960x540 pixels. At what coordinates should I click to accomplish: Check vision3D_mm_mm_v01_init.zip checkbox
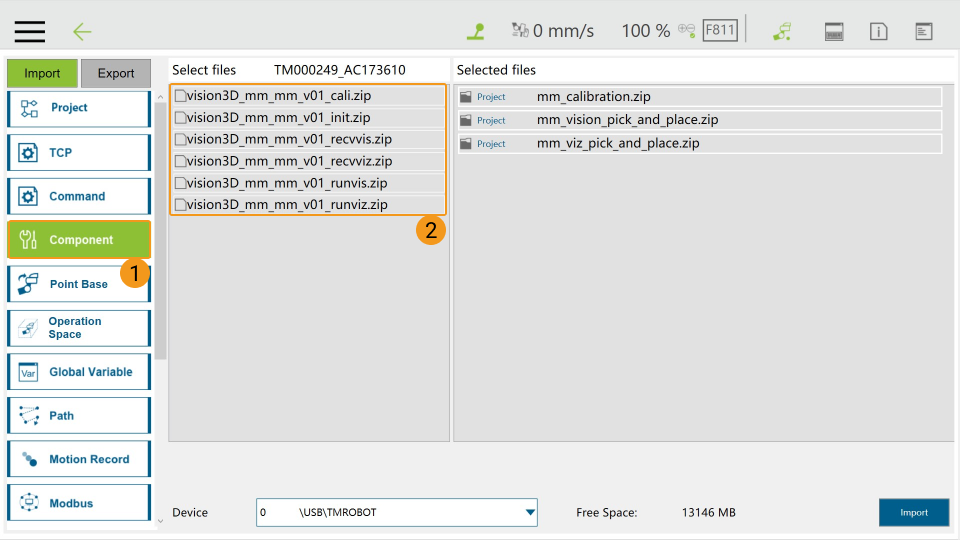[x=180, y=118]
